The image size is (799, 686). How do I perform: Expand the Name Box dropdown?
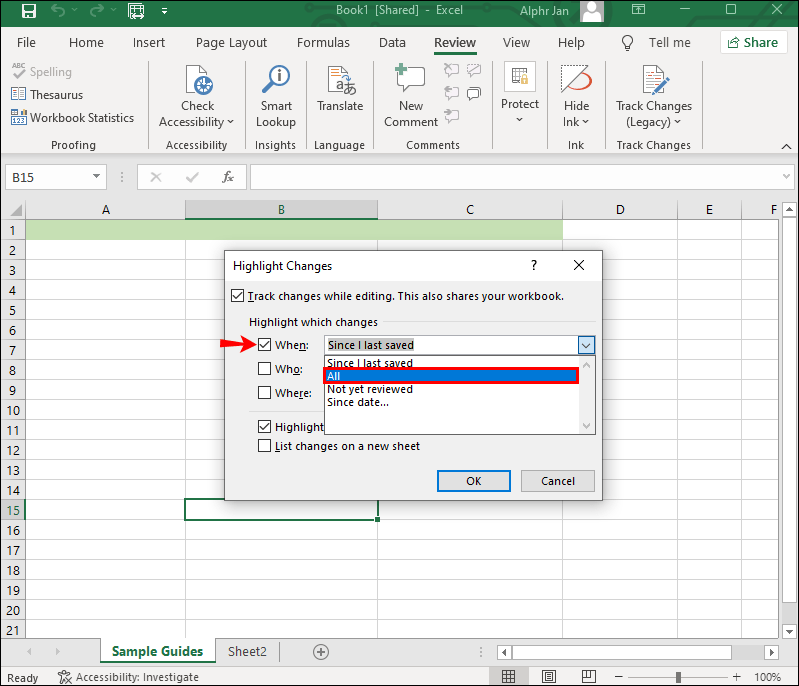[96, 176]
